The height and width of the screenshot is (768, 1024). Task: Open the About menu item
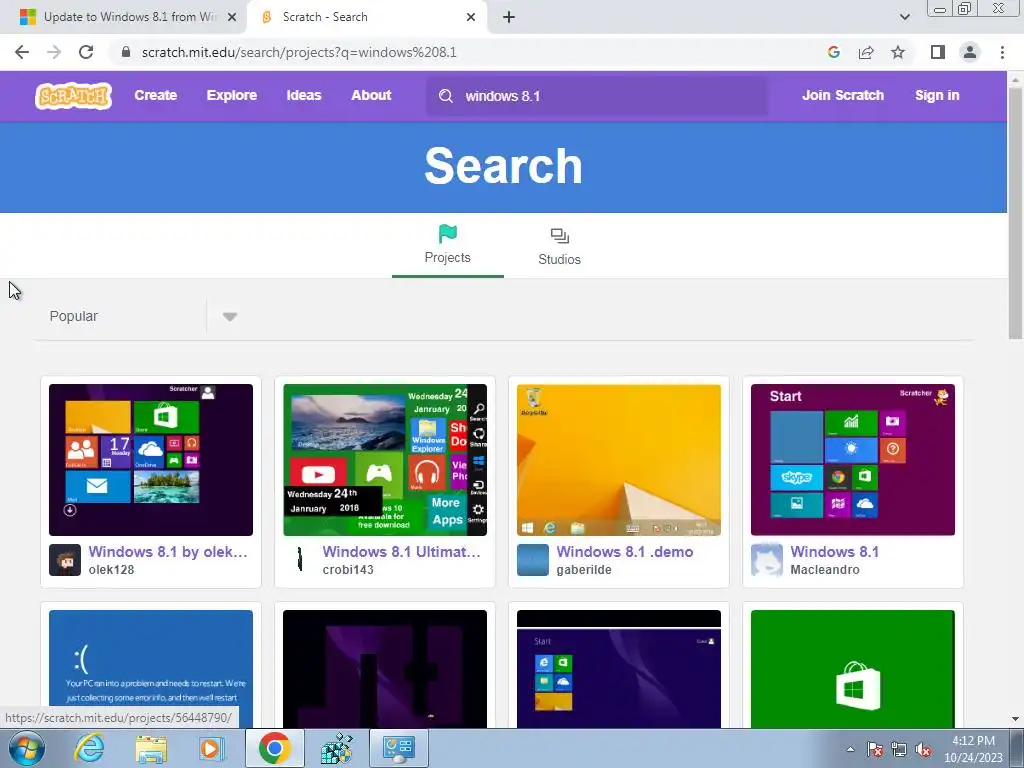371,95
